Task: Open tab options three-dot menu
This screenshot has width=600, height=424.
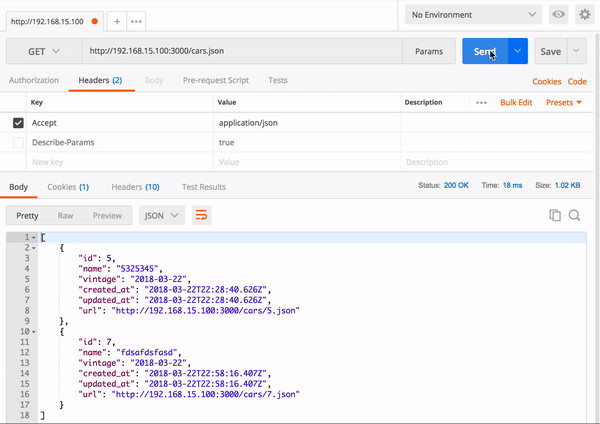Action: [136, 21]
